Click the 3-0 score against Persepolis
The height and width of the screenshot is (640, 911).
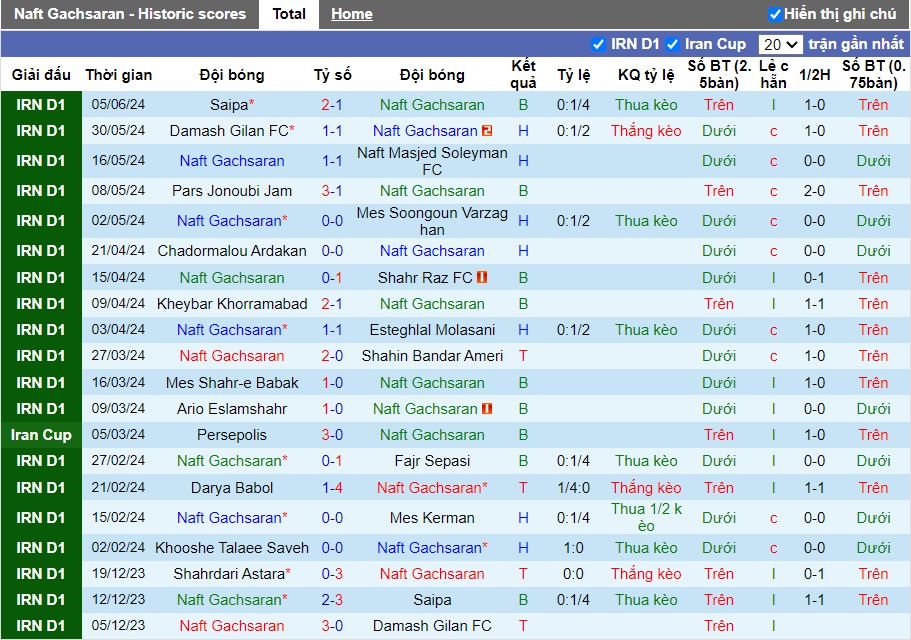[332, 435]
